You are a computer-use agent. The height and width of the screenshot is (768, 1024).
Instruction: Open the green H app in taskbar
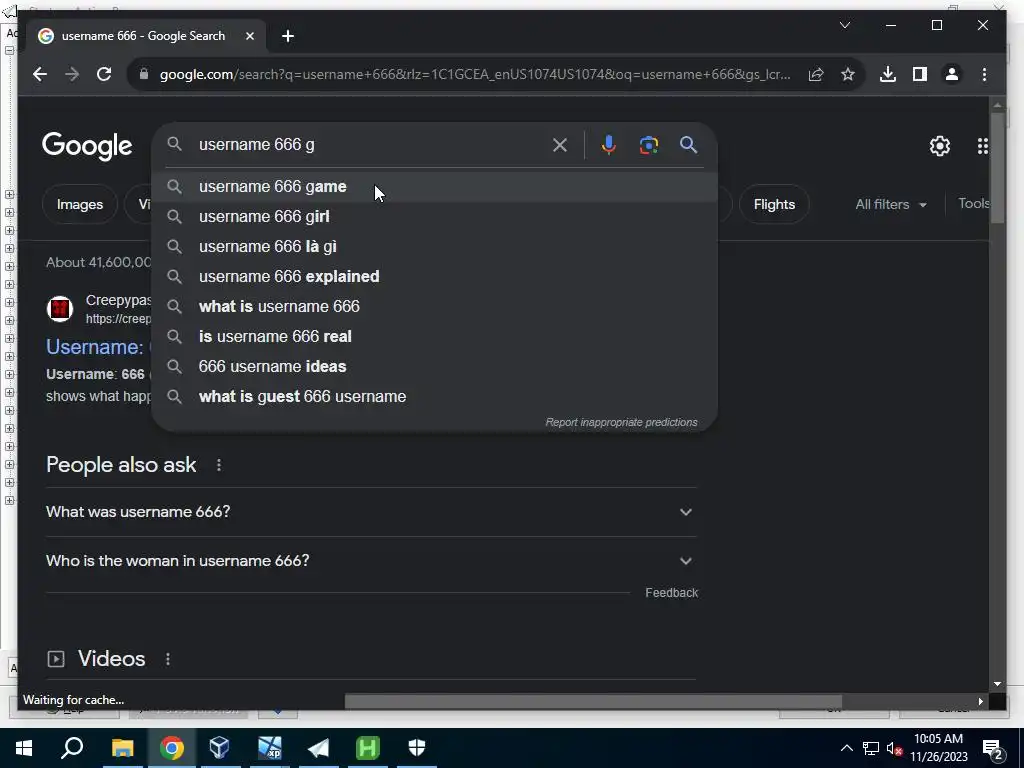point(368,748)
